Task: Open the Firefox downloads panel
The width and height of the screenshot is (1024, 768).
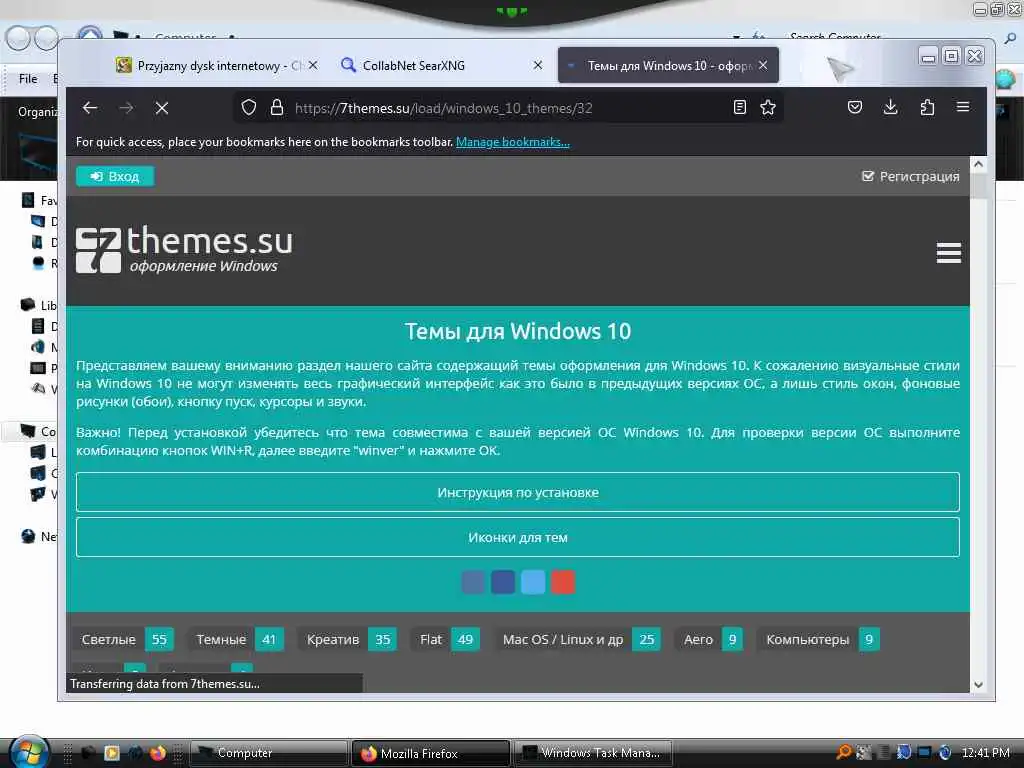Action: click(x=890, y=107)
